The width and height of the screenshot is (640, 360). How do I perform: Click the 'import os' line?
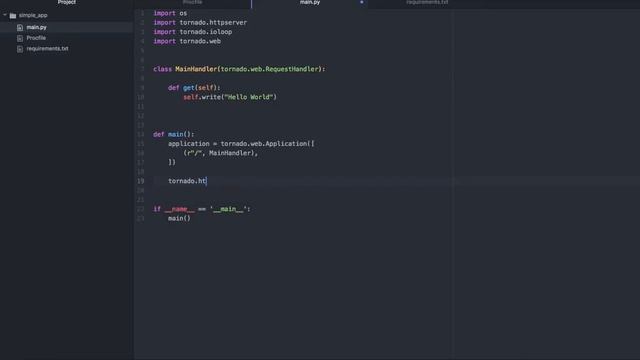point(170,13)
